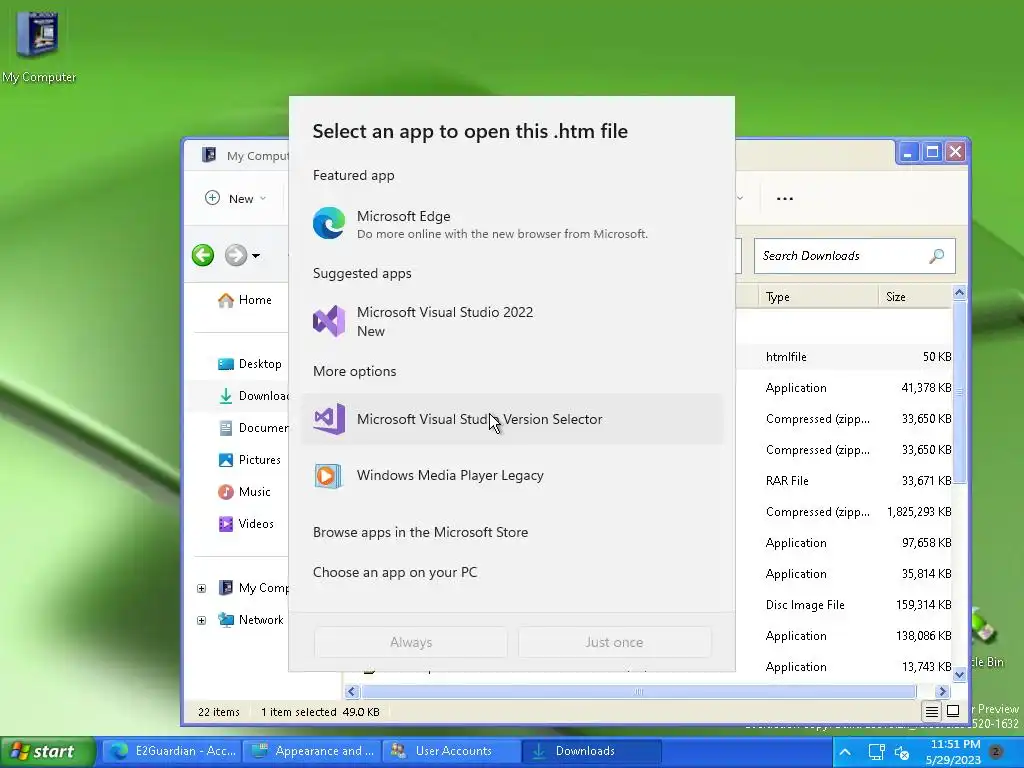Open Pictures folder in the sidebar

click(x=249, y=460)
